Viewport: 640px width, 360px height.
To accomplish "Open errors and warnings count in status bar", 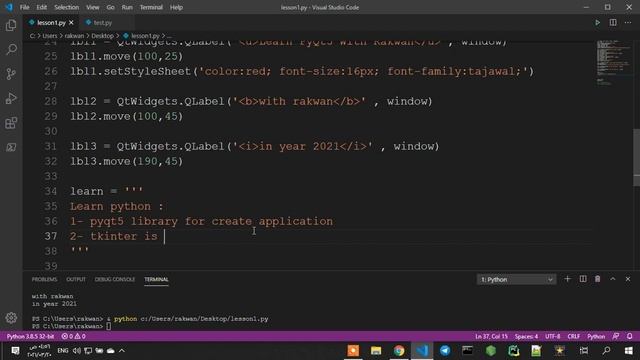I will [x=73, y=336].
